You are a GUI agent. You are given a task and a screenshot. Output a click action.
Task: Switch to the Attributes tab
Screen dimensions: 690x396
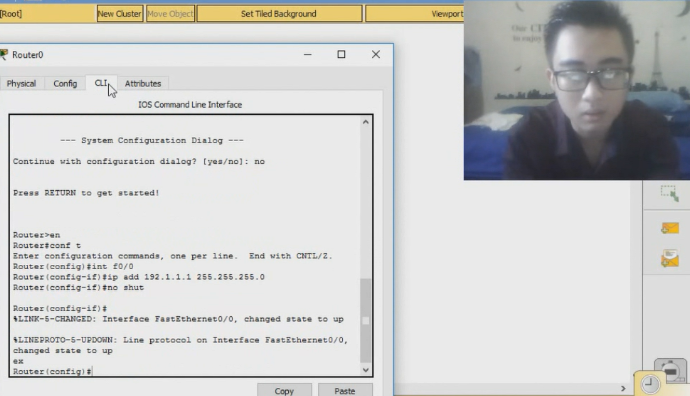(143, 83)
